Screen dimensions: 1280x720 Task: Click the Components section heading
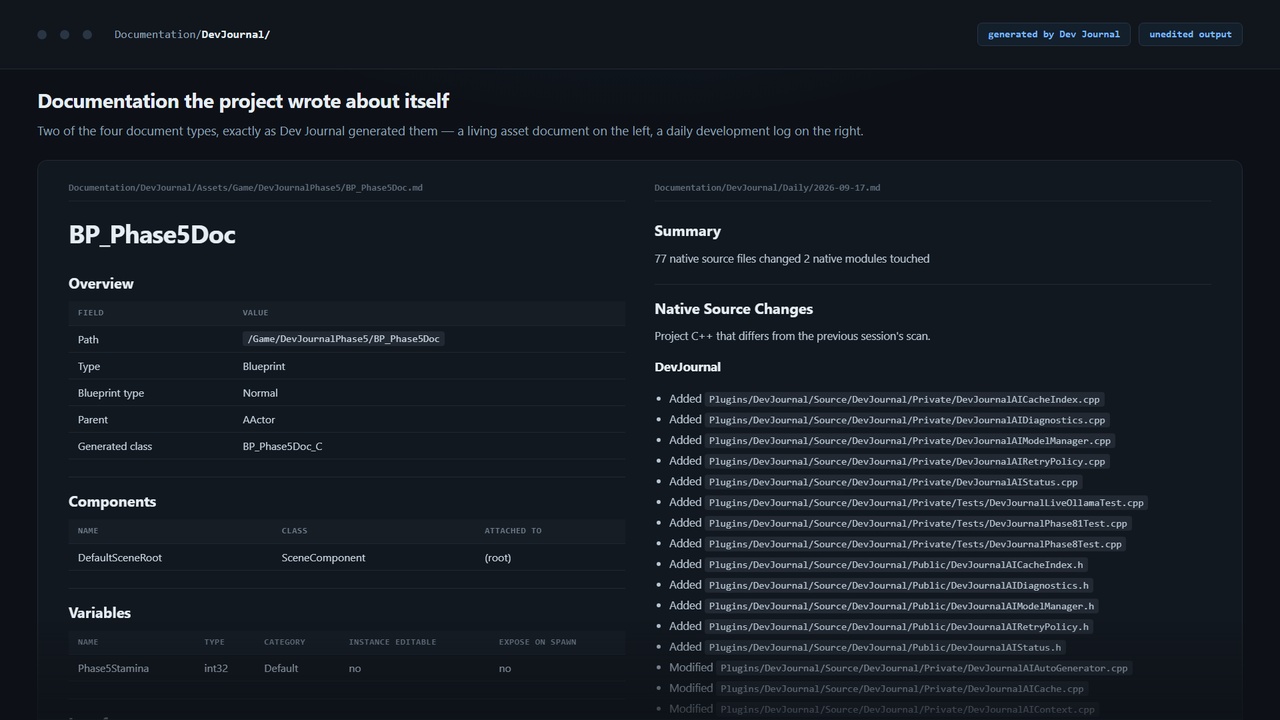click(112, 502)
